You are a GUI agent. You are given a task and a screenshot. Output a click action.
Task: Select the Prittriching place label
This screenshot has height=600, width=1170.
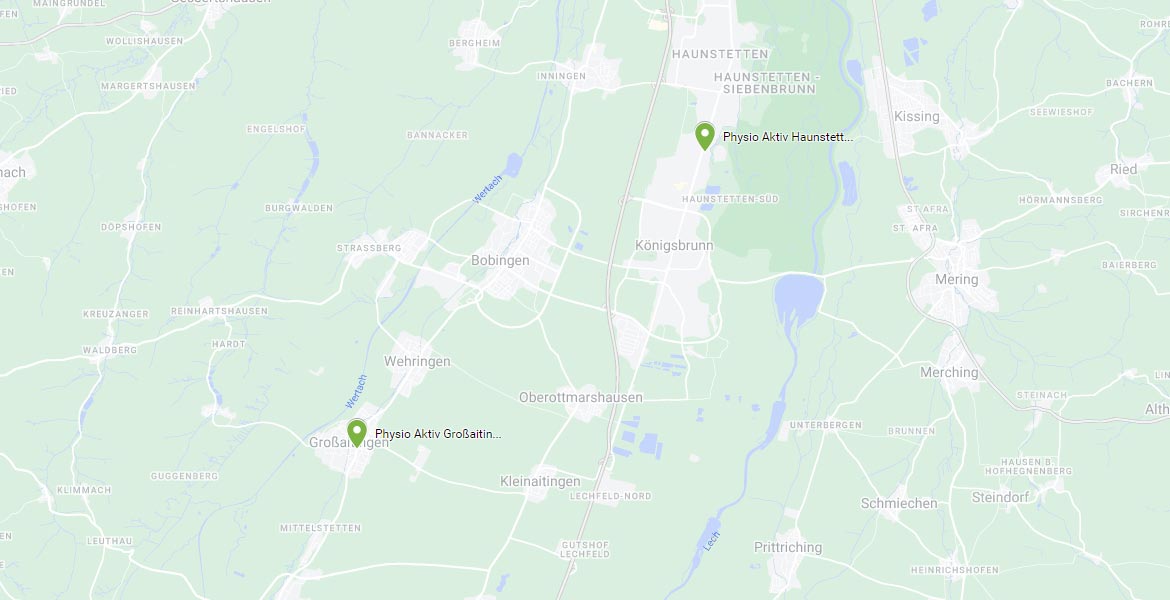coord(788,548)
